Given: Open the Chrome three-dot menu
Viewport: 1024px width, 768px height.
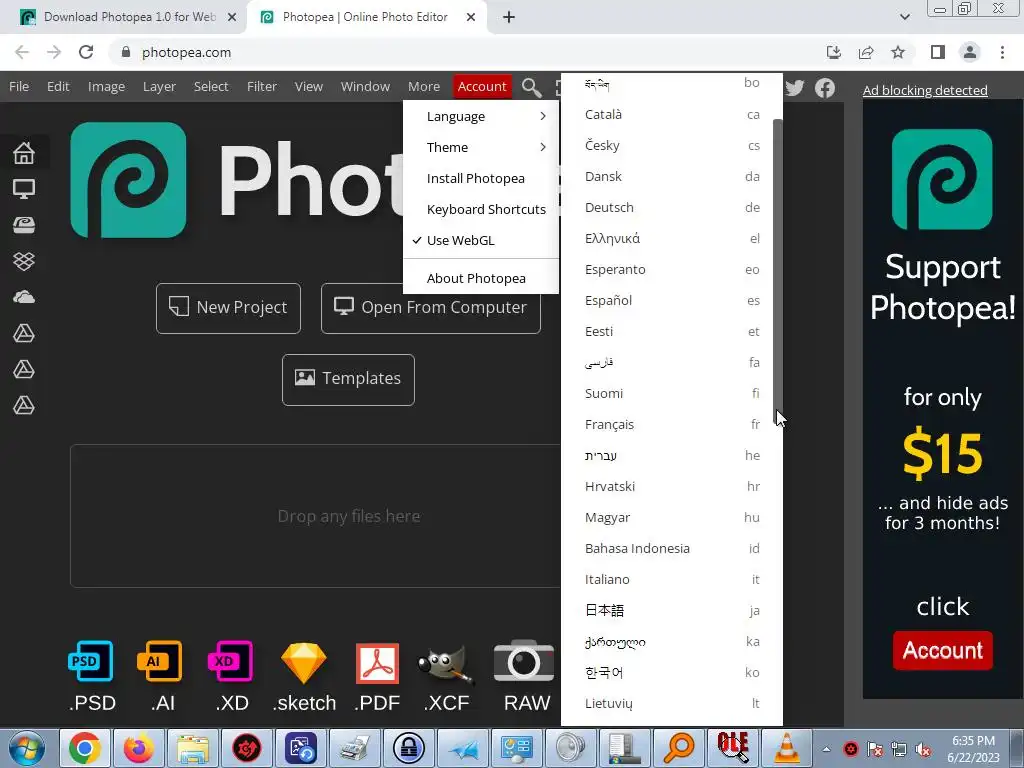Looking at the screenshot, I should [x=1002, y=52].
